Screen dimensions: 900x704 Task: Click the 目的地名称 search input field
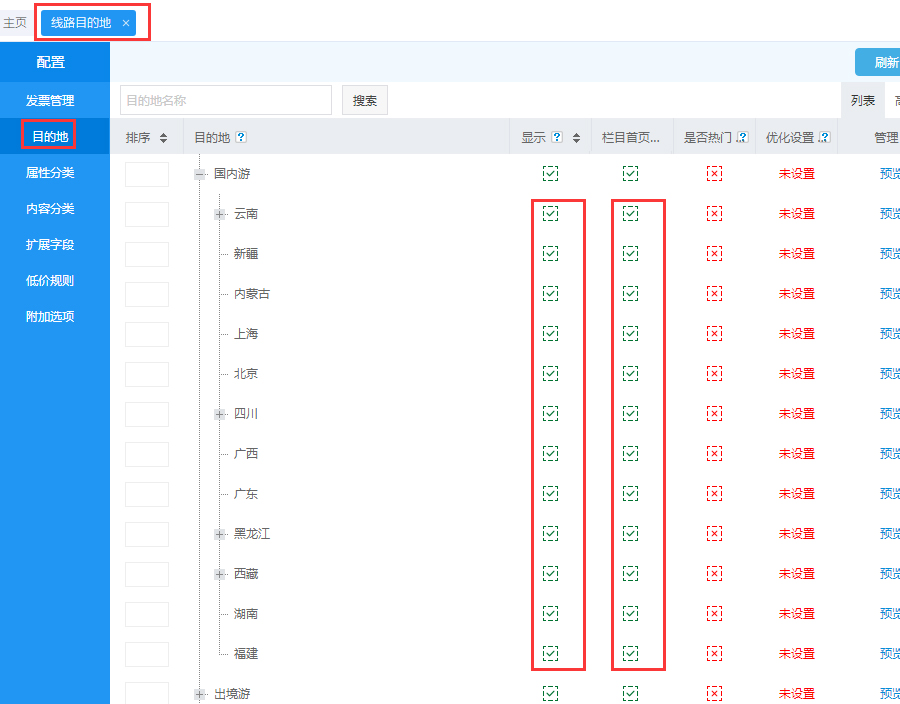pos(225,100)
